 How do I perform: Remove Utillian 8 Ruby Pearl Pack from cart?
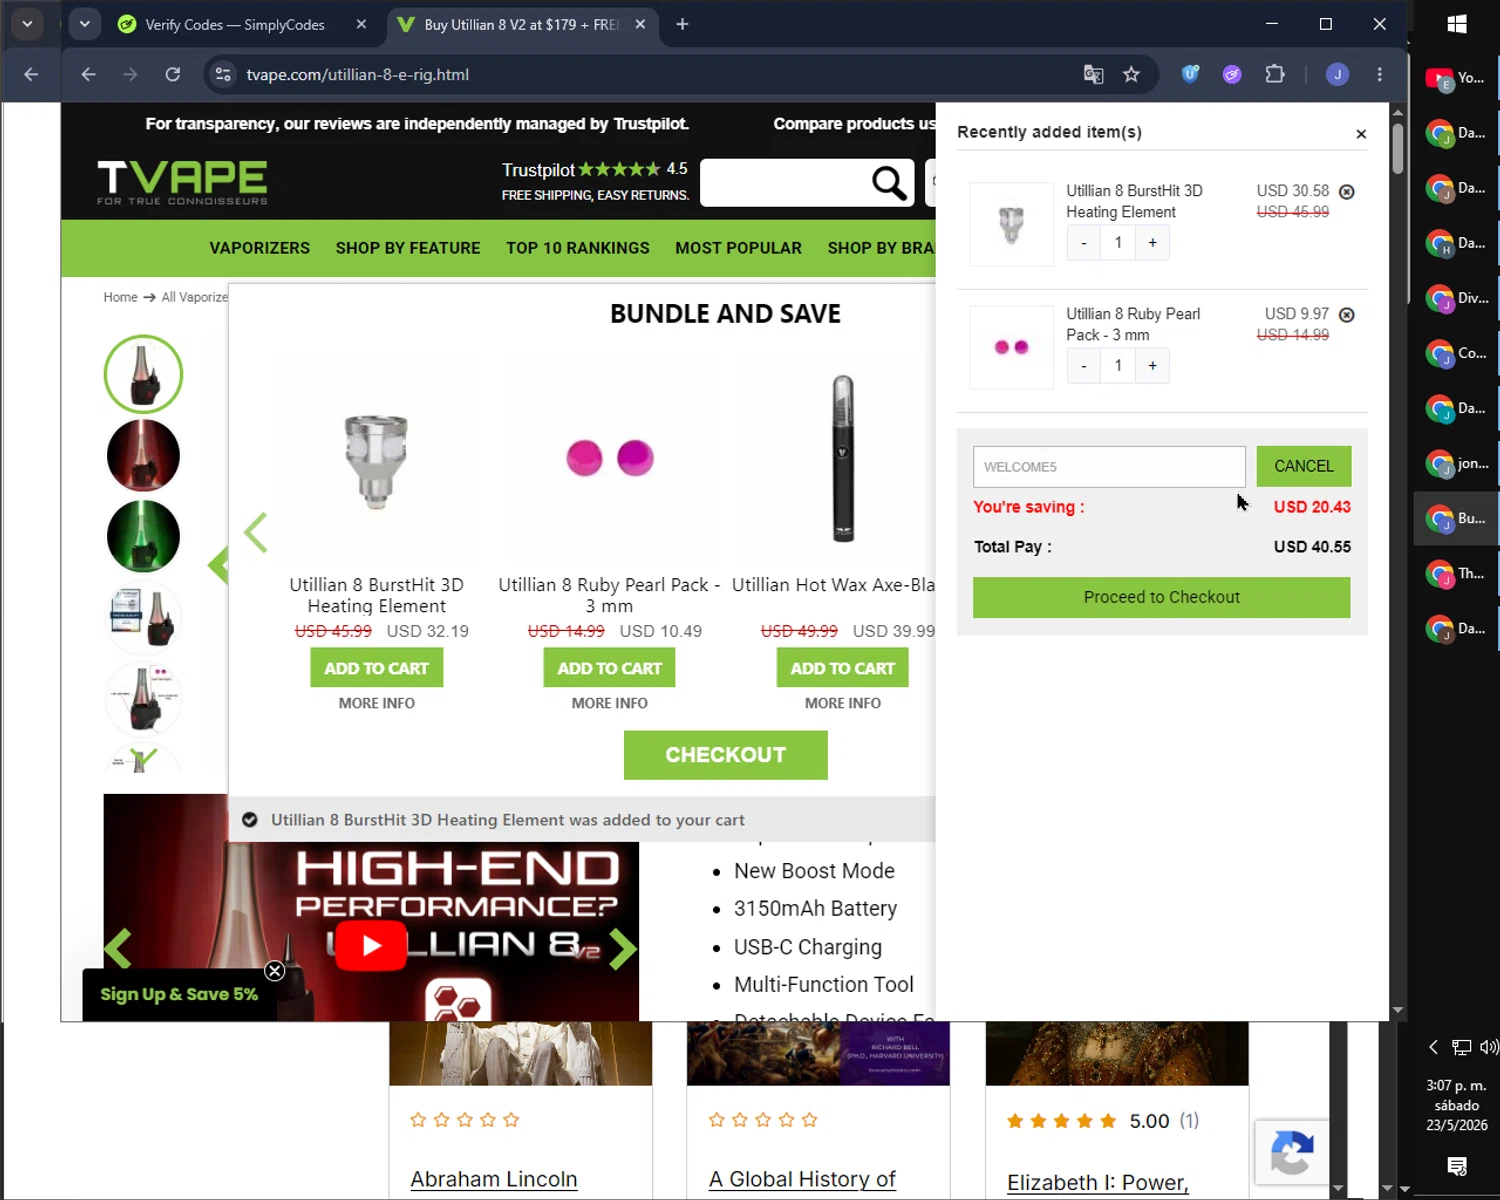click(x=1347, y=315)
